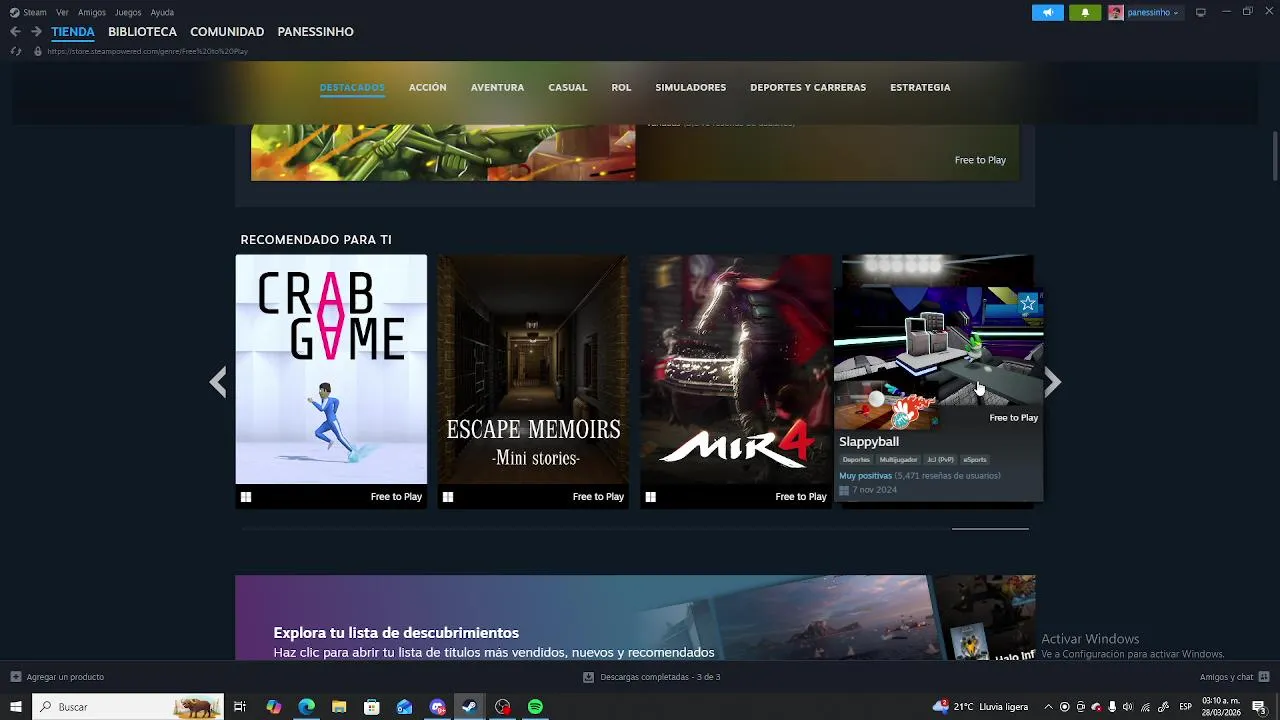This screenshot has width=1280, height=720.
Task: Open Descargas completadas status
Action: point(660,677)
